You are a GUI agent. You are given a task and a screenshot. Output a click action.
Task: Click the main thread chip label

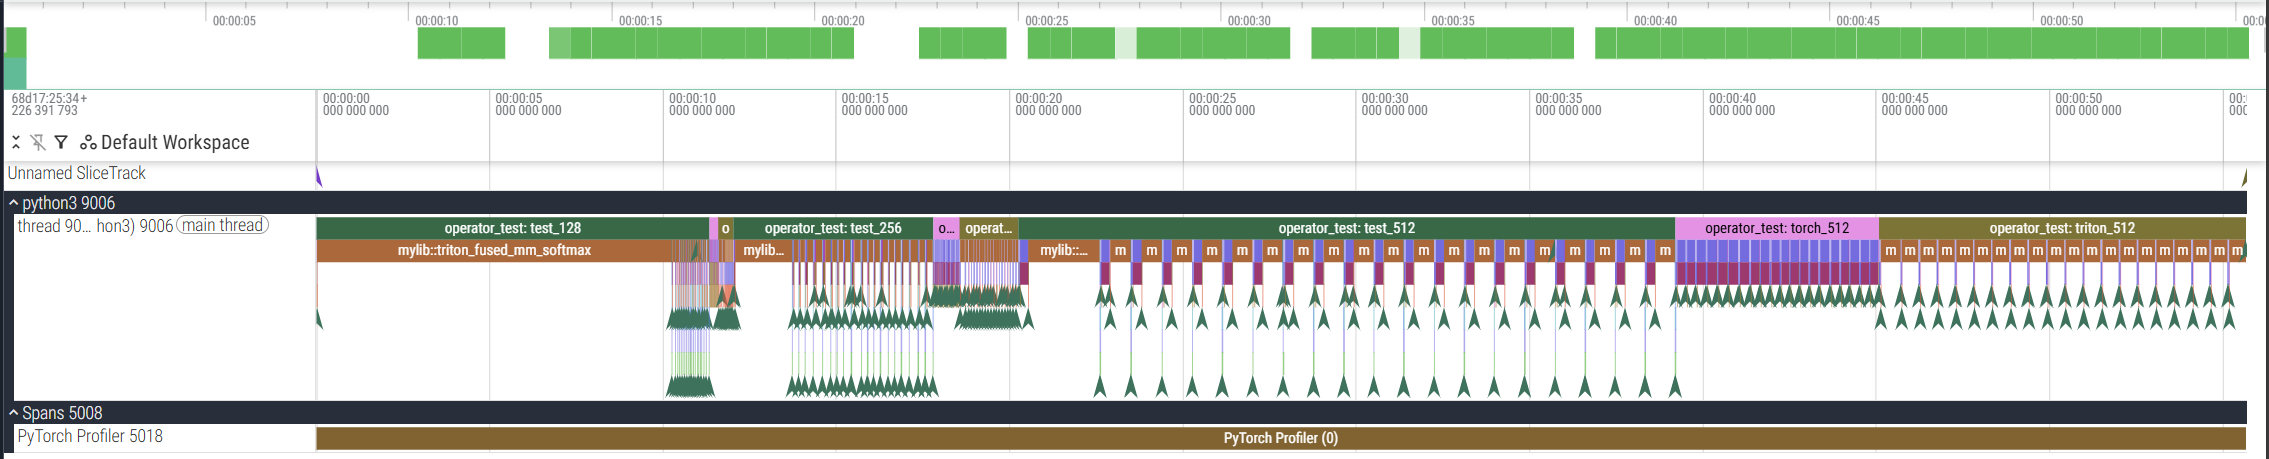coord(223,226)
